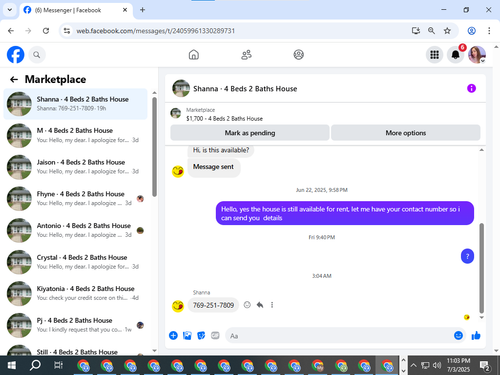Click Mark as pending button

point(250,133)
